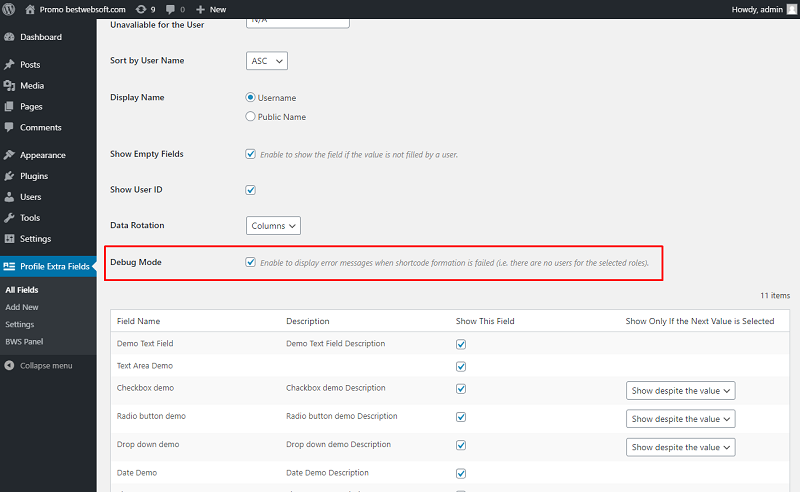The image size is (800, 492).
Task: Open the comments bubble icon in admin bar
Action: [x=170, y=9]
